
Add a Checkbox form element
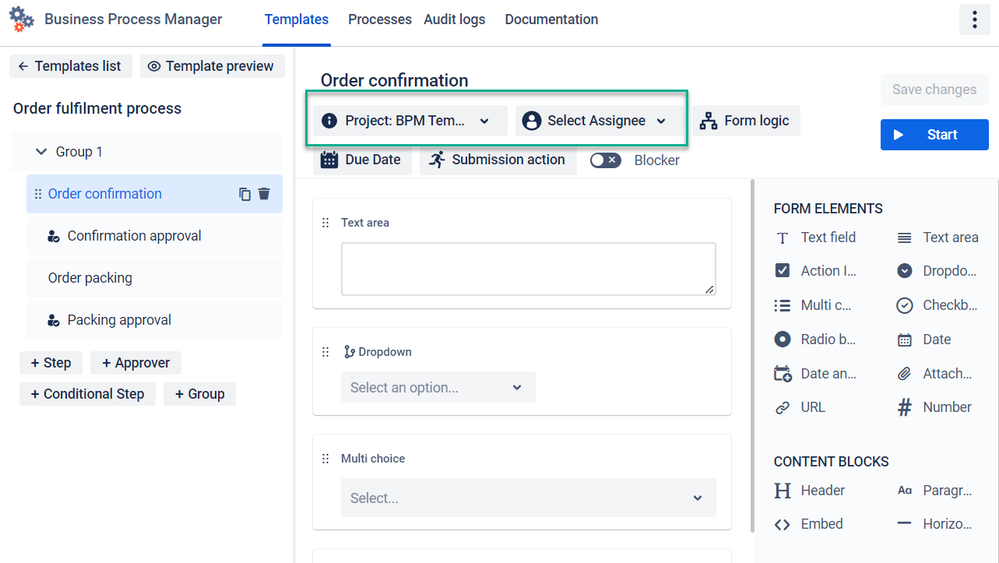click(x=937, y=305)
